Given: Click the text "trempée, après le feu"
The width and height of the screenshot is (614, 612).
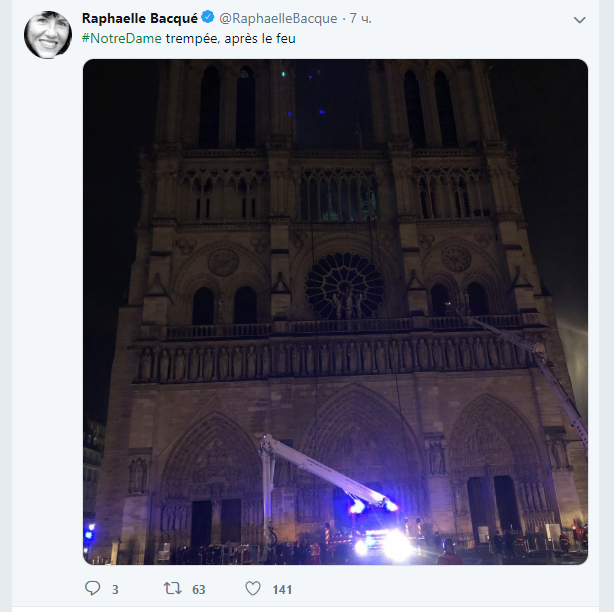Looking at the screenshot, I should [x=231, y=39].
